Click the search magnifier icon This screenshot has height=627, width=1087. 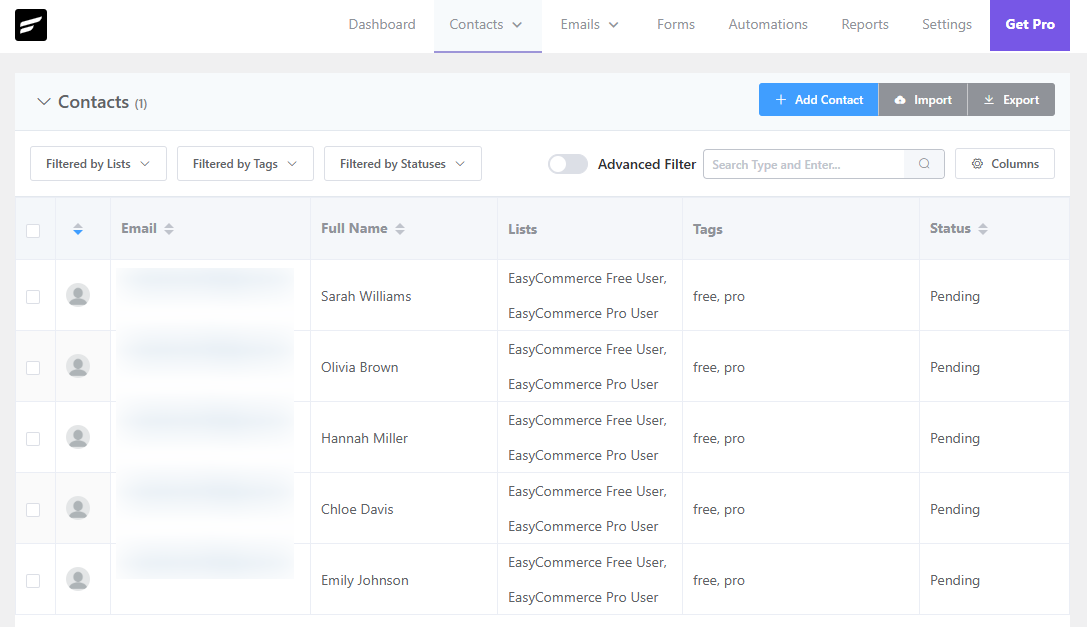(x=923, y=163)
